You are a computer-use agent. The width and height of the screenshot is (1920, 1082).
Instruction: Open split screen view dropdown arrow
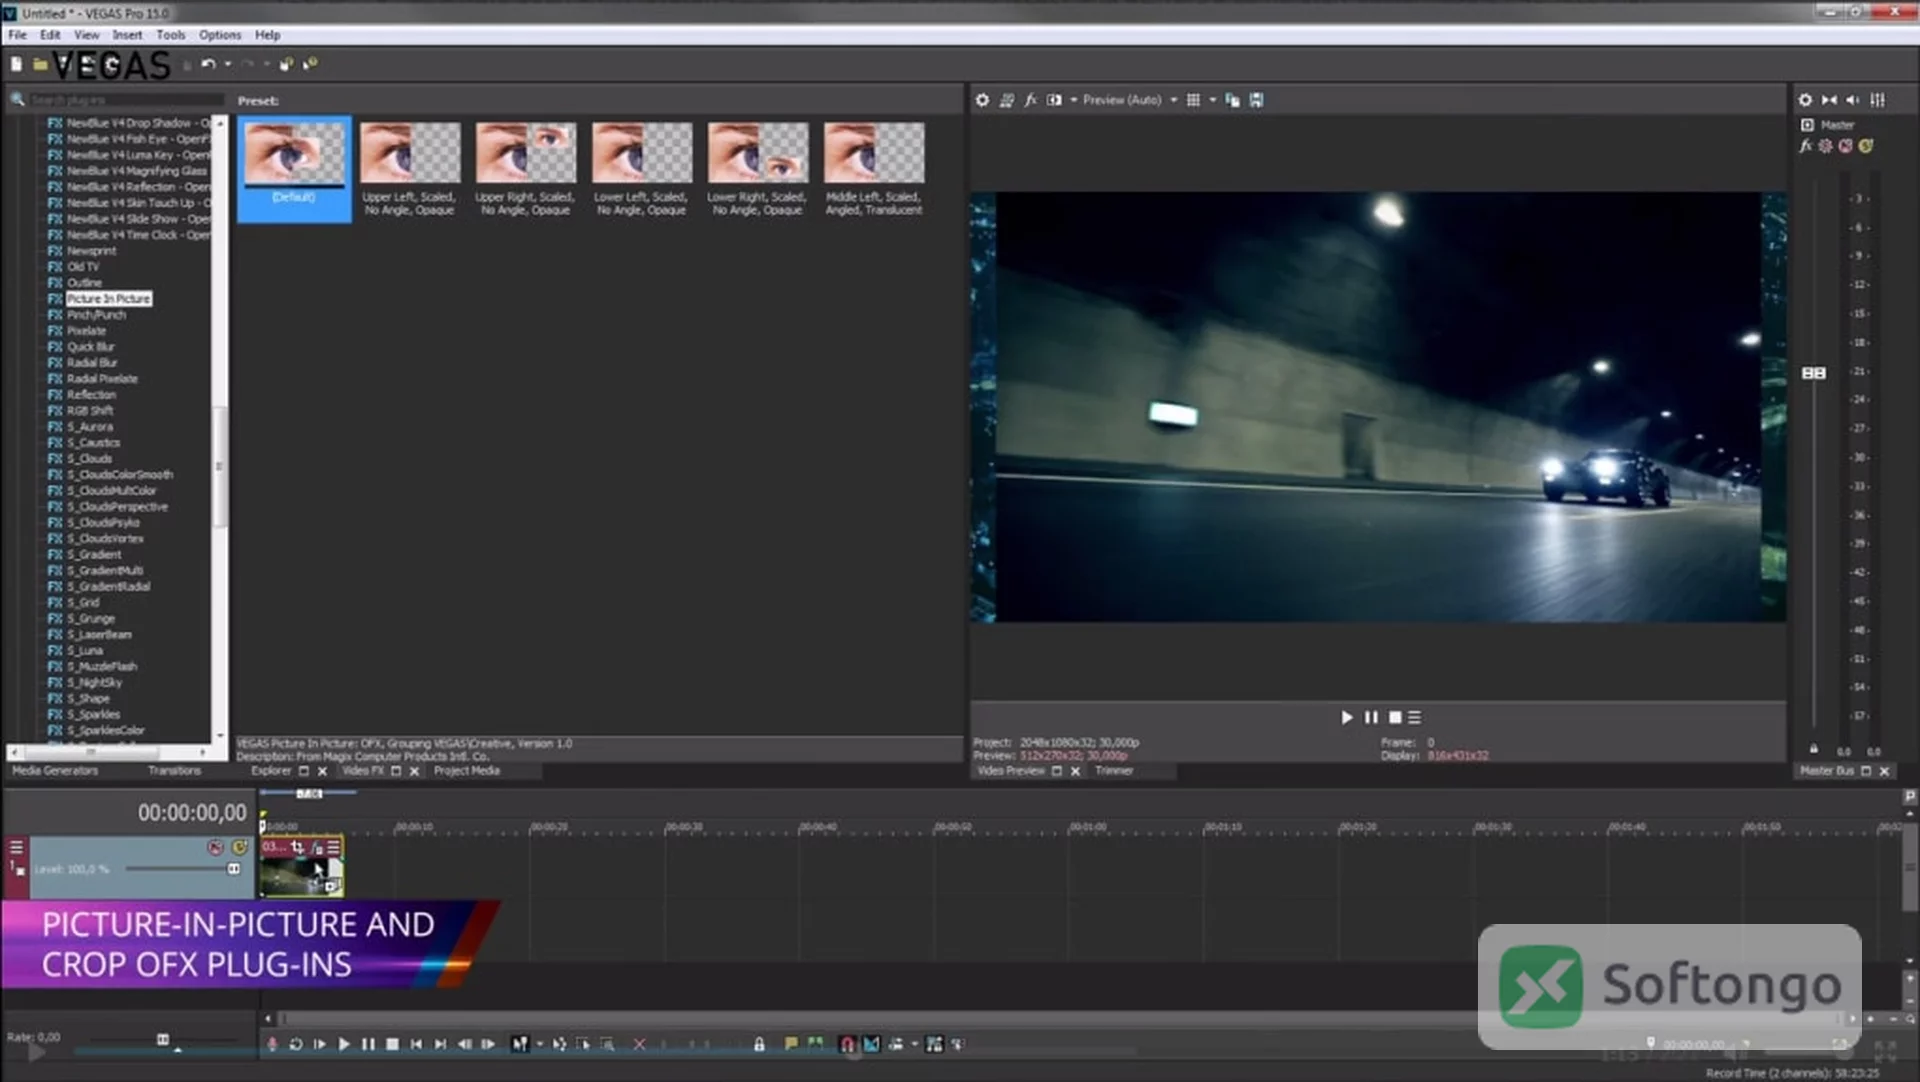pyautogui.click(x=1073, y=100)
